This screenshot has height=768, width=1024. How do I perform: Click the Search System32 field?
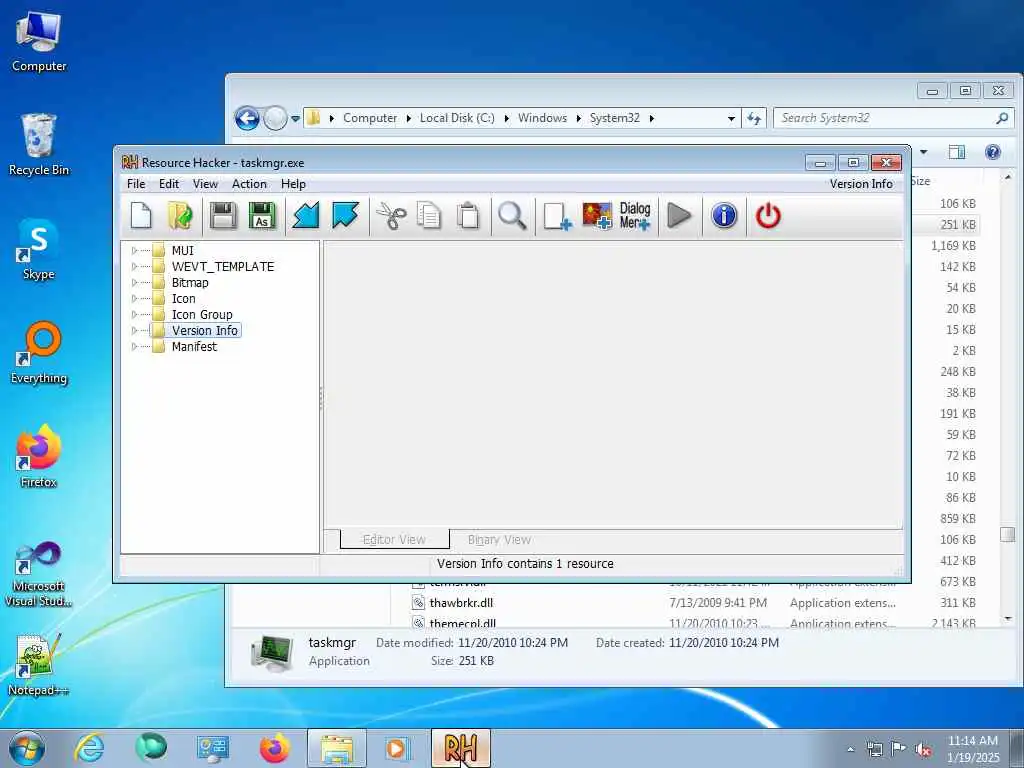893,118
